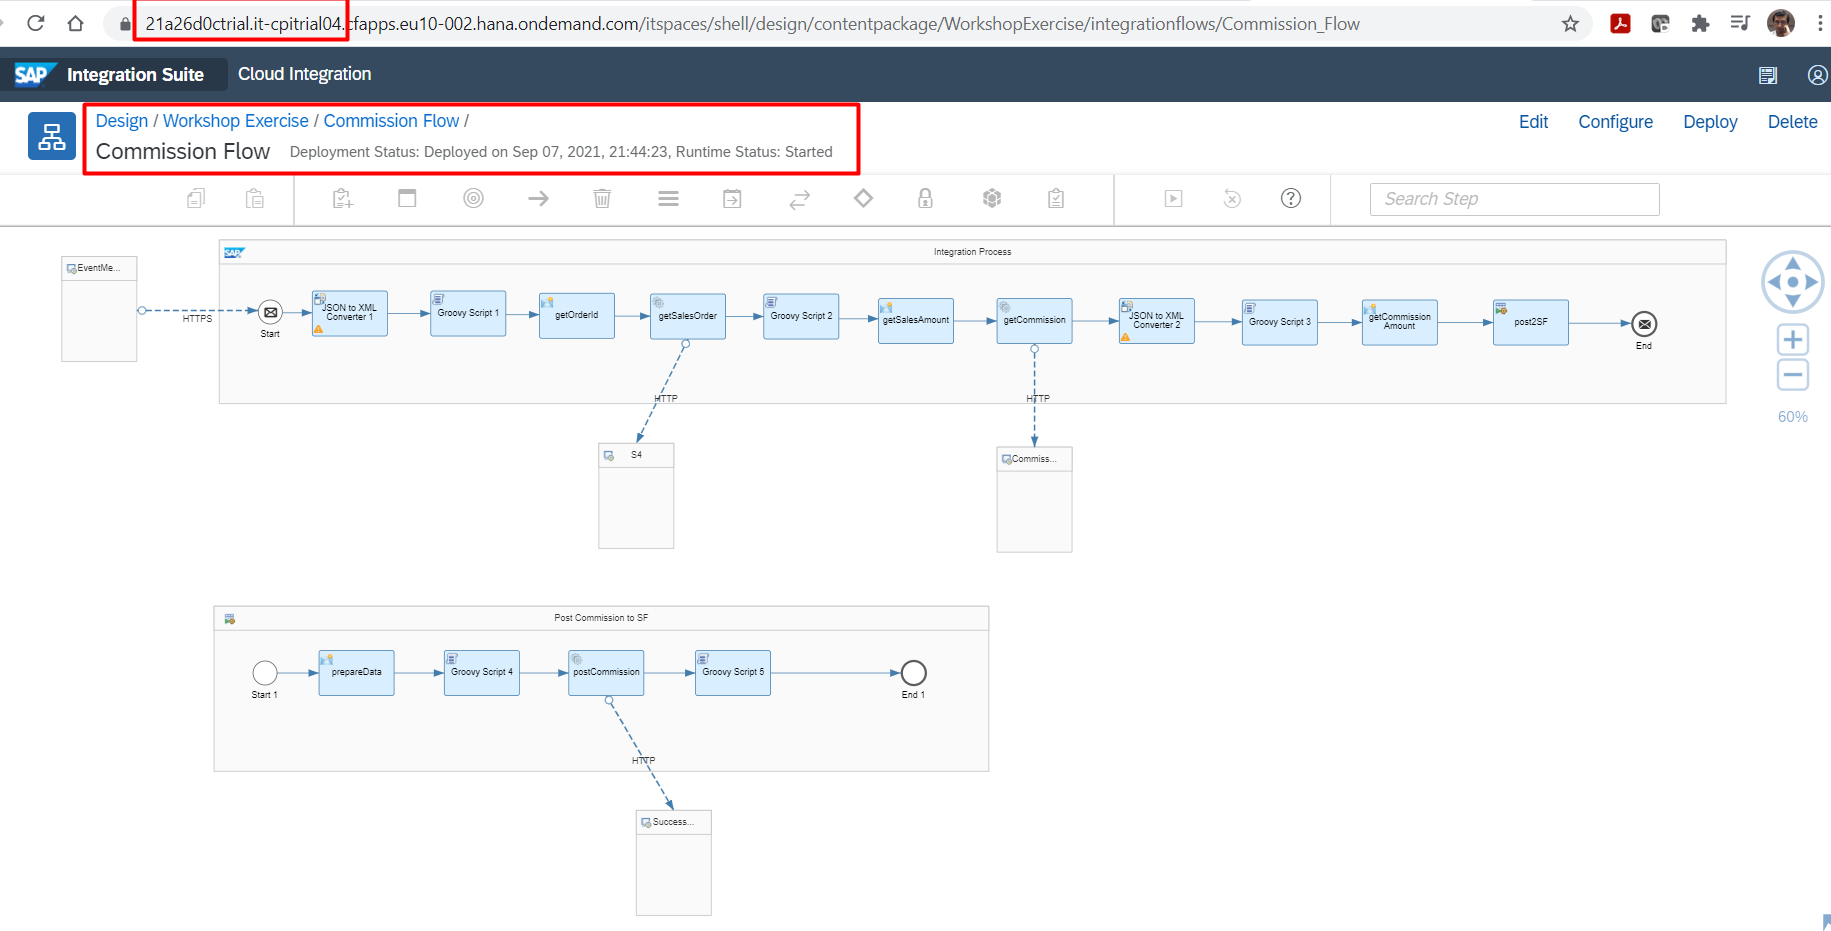Select the JSON to XML Converter 1 step
The height and width of the screenshot is (931, 1831).
coord(350,313)
